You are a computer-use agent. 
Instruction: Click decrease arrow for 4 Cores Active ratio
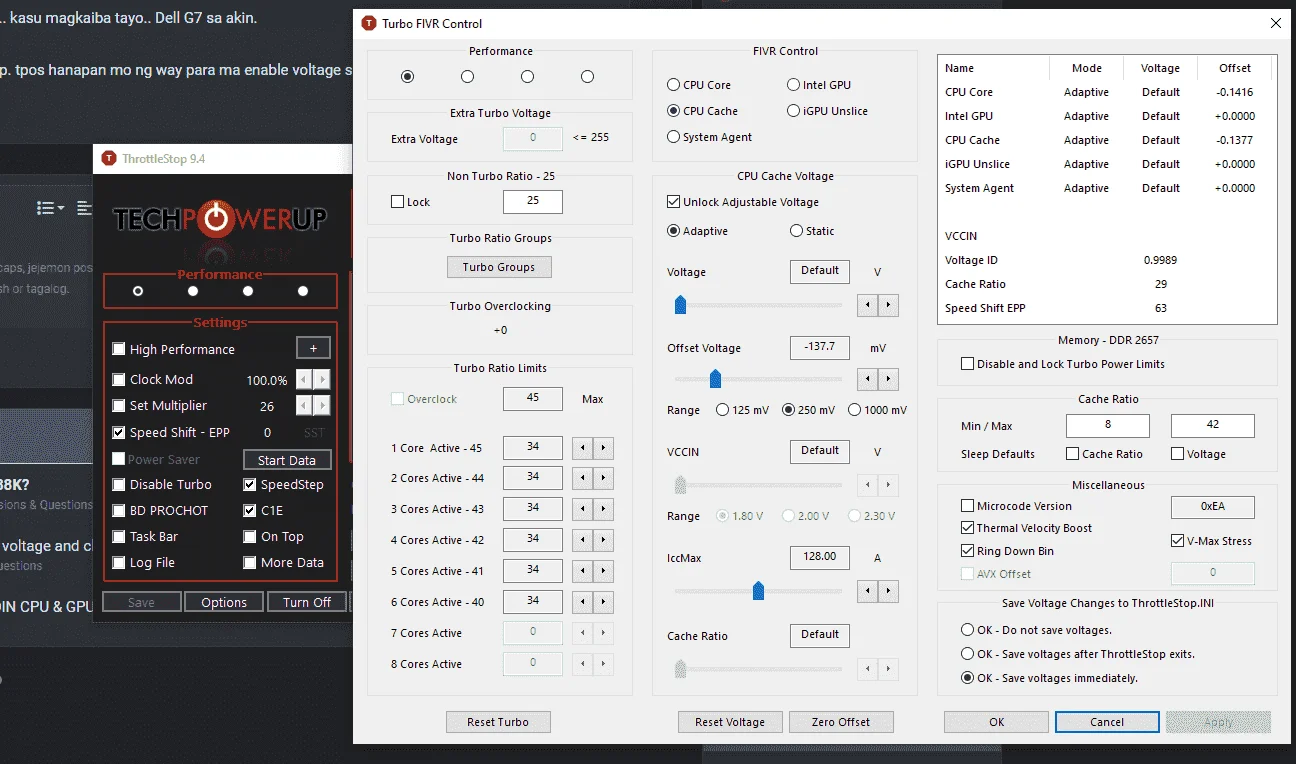tap(582, 541)
